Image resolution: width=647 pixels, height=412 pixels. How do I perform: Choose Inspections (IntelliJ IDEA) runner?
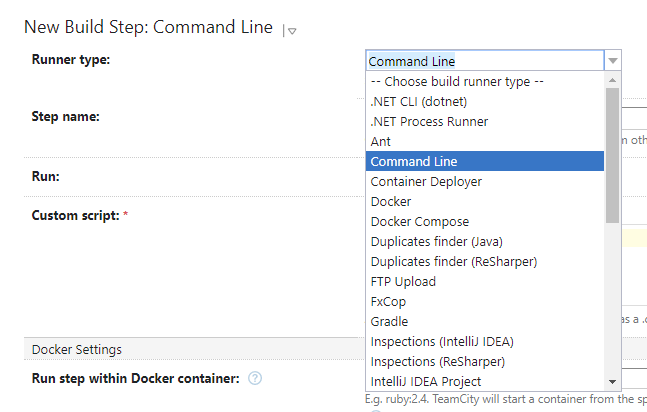441,341
